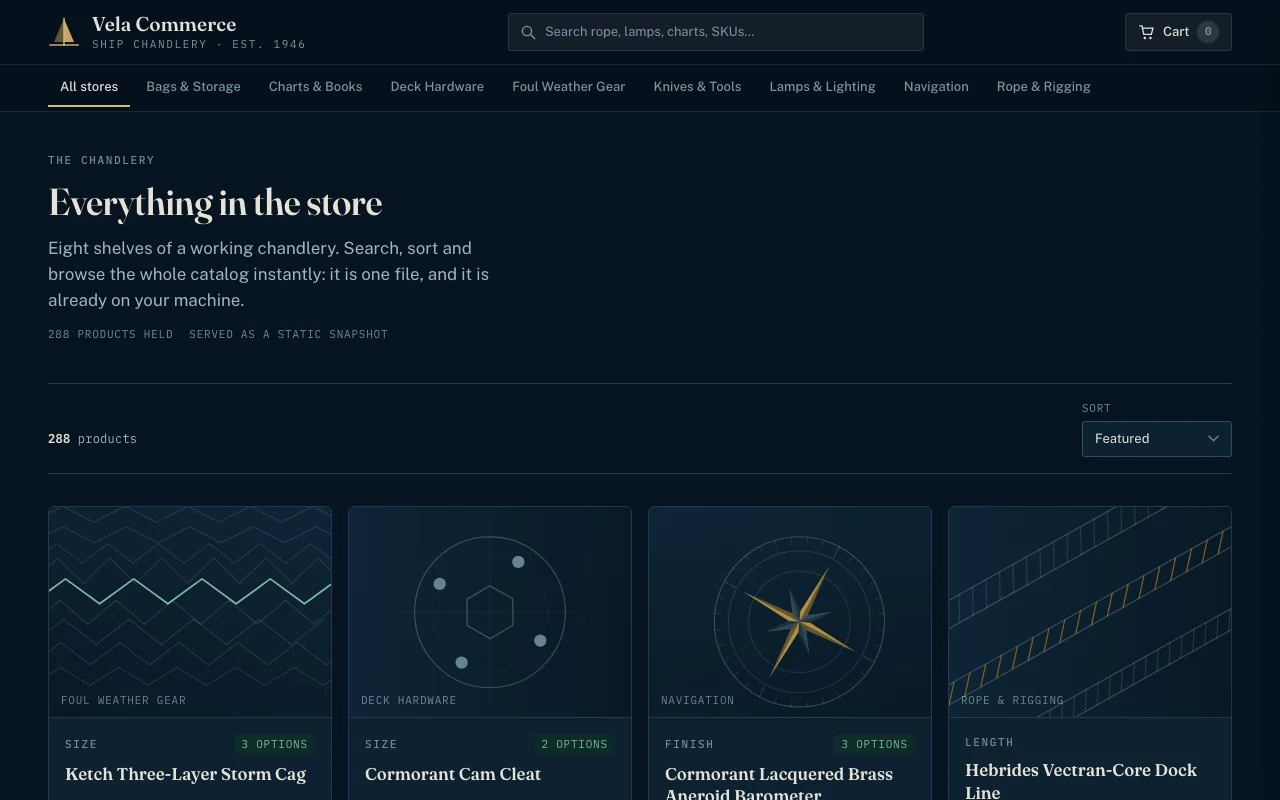Click Cormorant Lacquered Brass Aneroid Barometer title
The height and width of the screenshot is (800, 1280).
779,784
